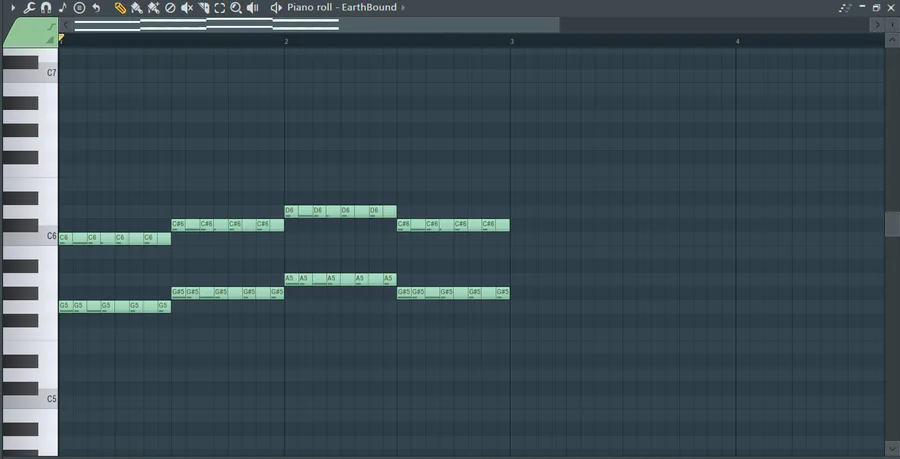
Task: Click the small triangle in the green corner
Action: click(x=51, y=40)
